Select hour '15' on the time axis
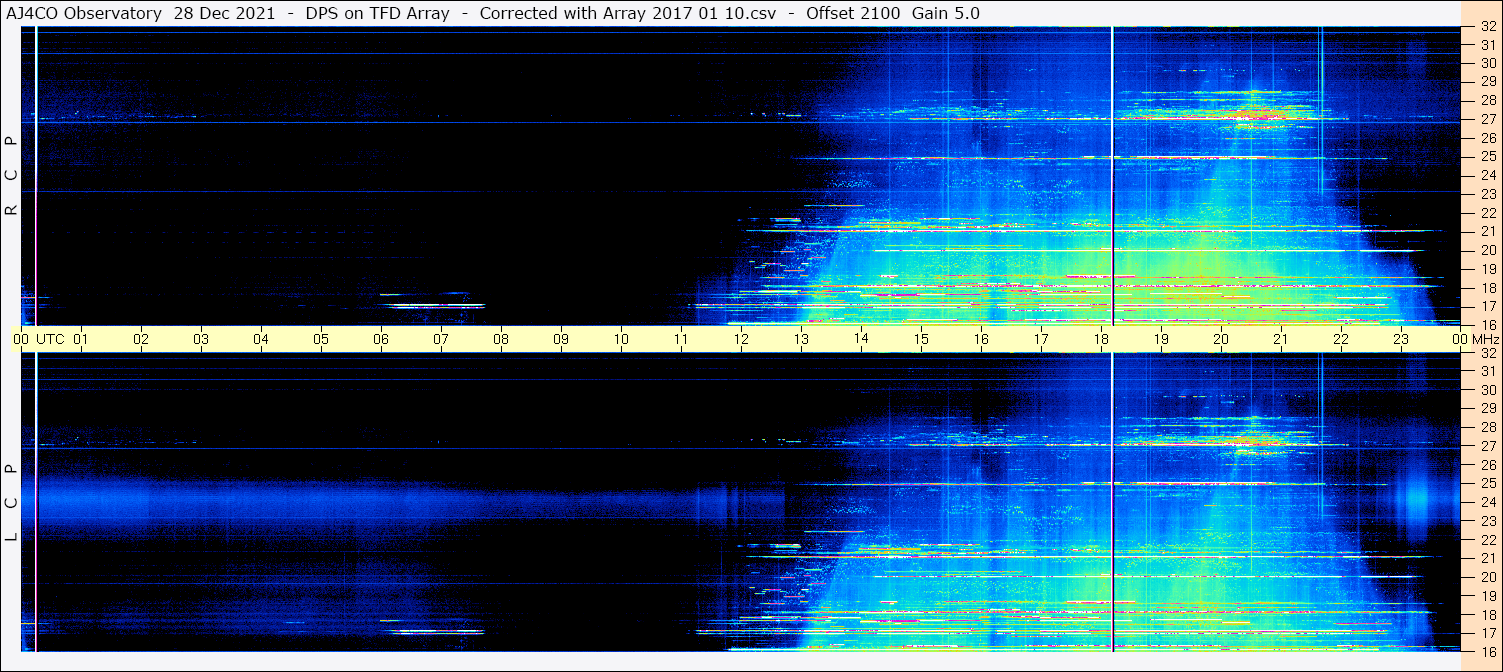This screenshot has height=672, width=1503. click(921, 339)
